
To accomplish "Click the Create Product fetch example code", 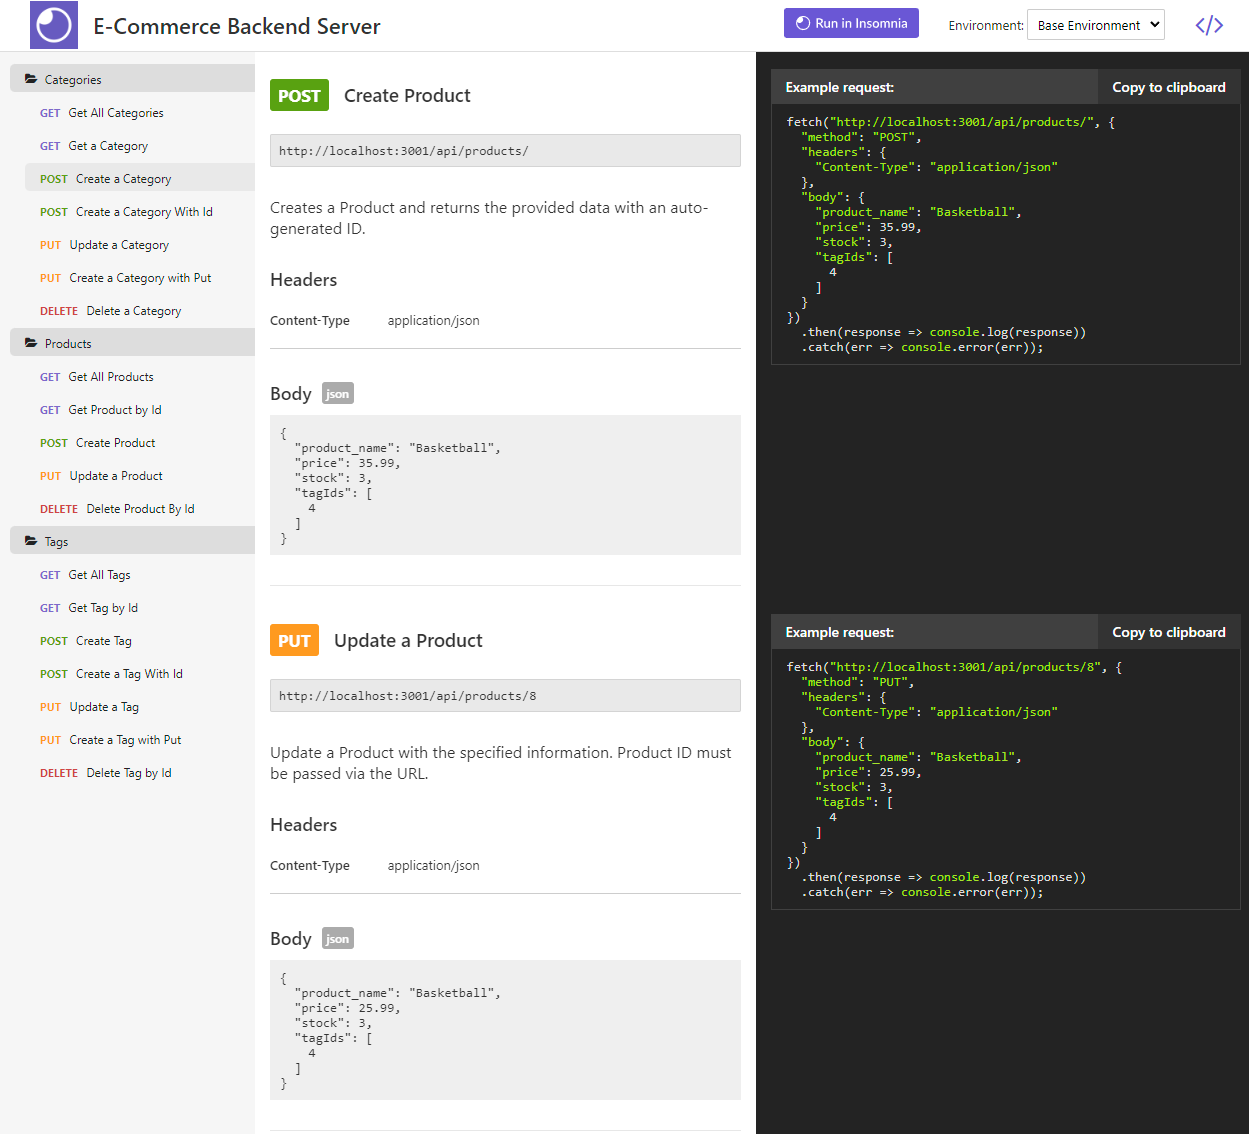I will [1006, 235].
